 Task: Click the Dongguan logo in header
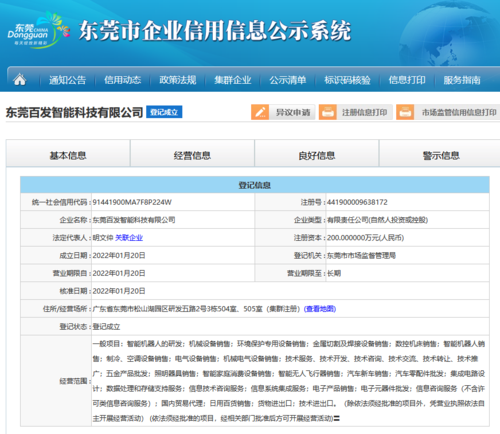(x=38, y=31)
